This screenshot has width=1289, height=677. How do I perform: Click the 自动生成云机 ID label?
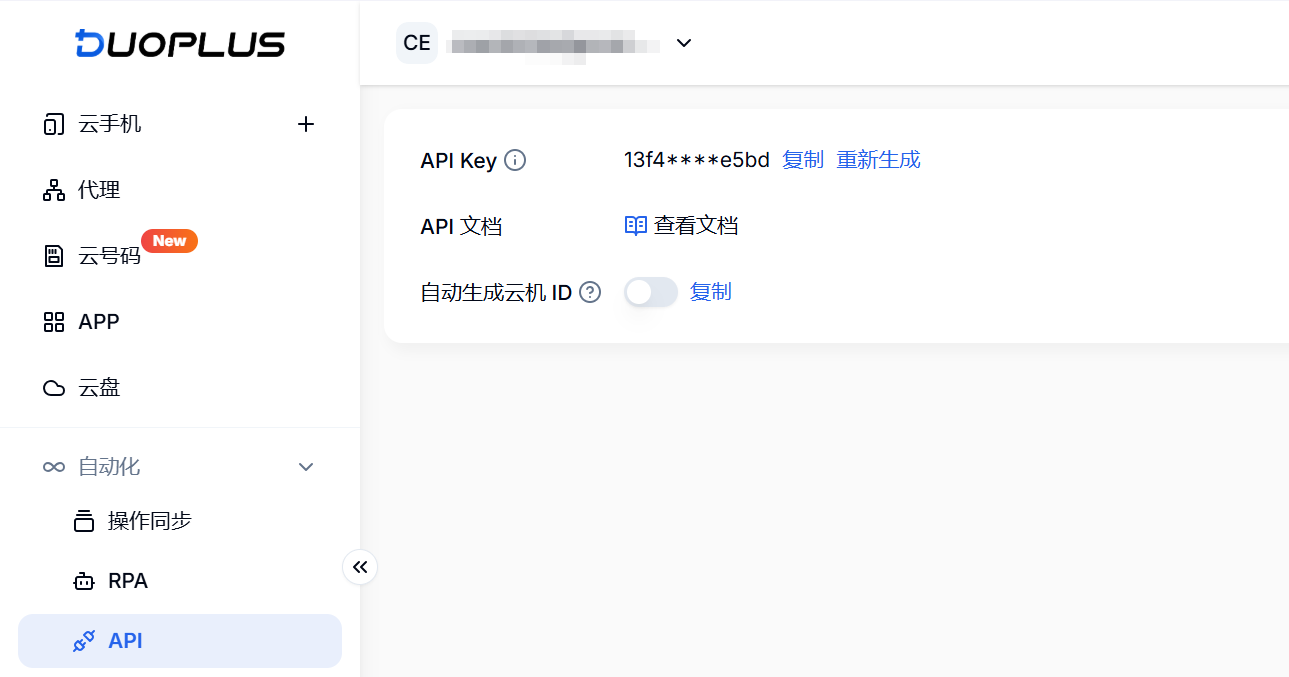point(496,293)
